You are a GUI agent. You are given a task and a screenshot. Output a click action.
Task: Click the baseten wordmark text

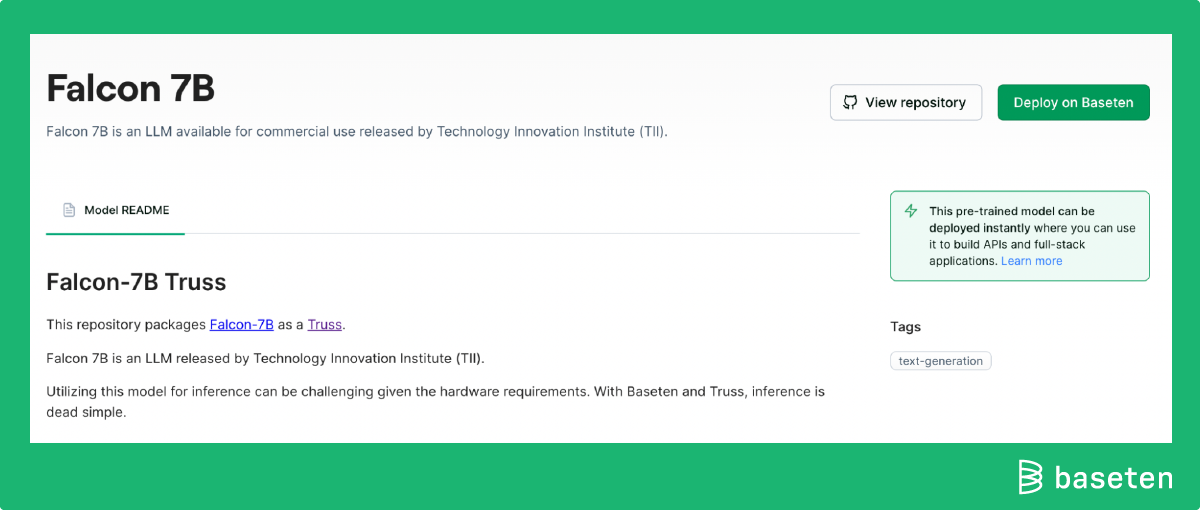point(1113,478)
